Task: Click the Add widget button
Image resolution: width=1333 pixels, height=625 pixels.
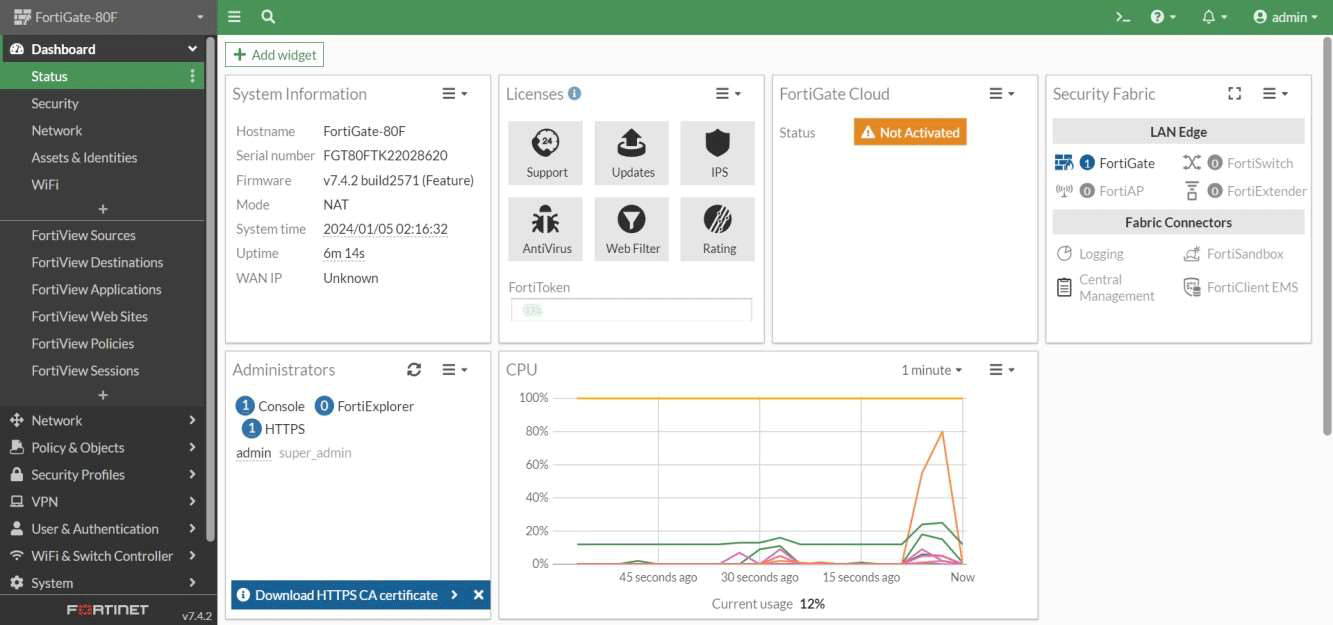Action: click(275, 55)
